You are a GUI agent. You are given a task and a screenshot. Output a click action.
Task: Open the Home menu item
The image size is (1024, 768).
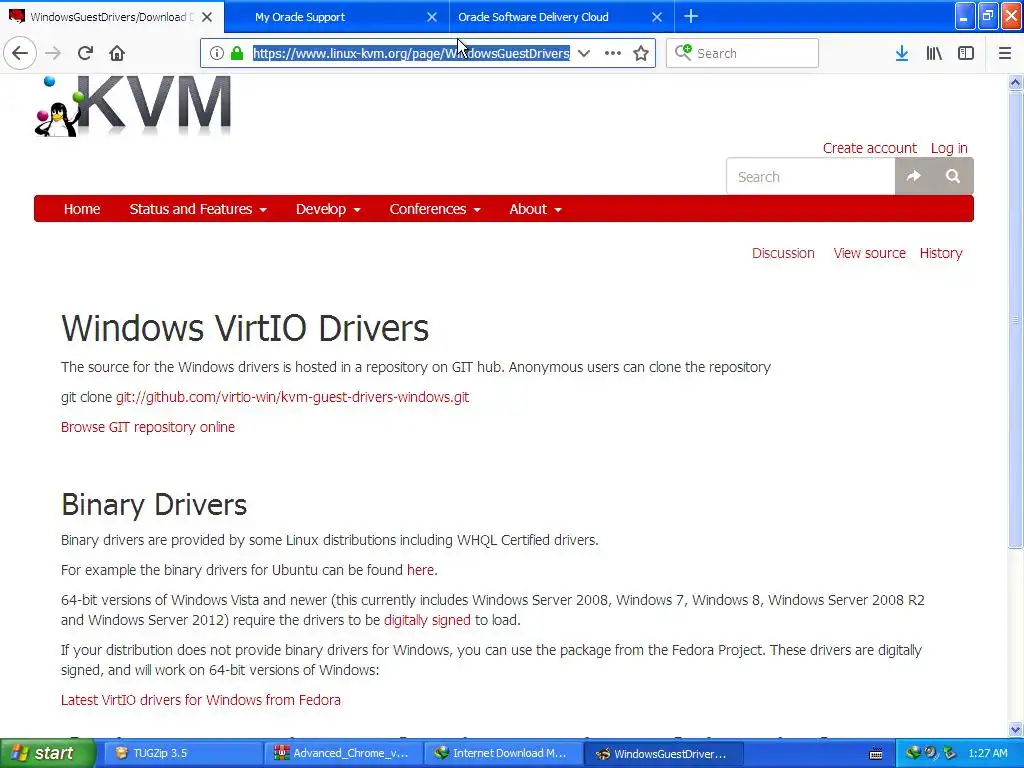[82, 209]
